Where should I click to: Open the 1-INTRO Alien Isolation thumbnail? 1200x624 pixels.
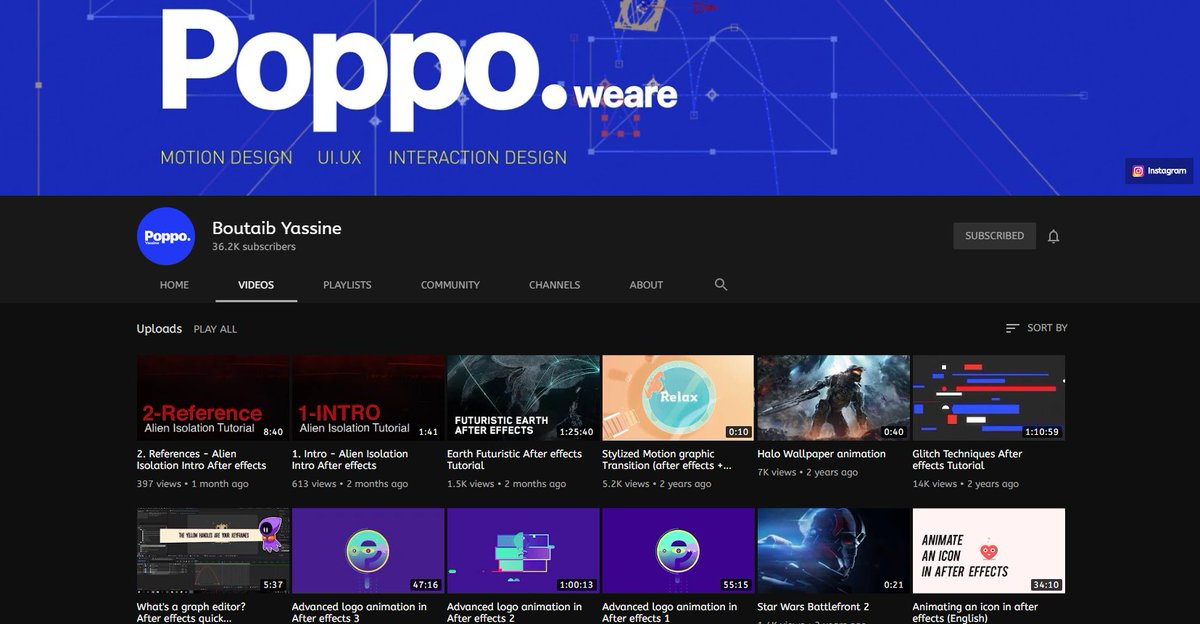coord(368,398)
